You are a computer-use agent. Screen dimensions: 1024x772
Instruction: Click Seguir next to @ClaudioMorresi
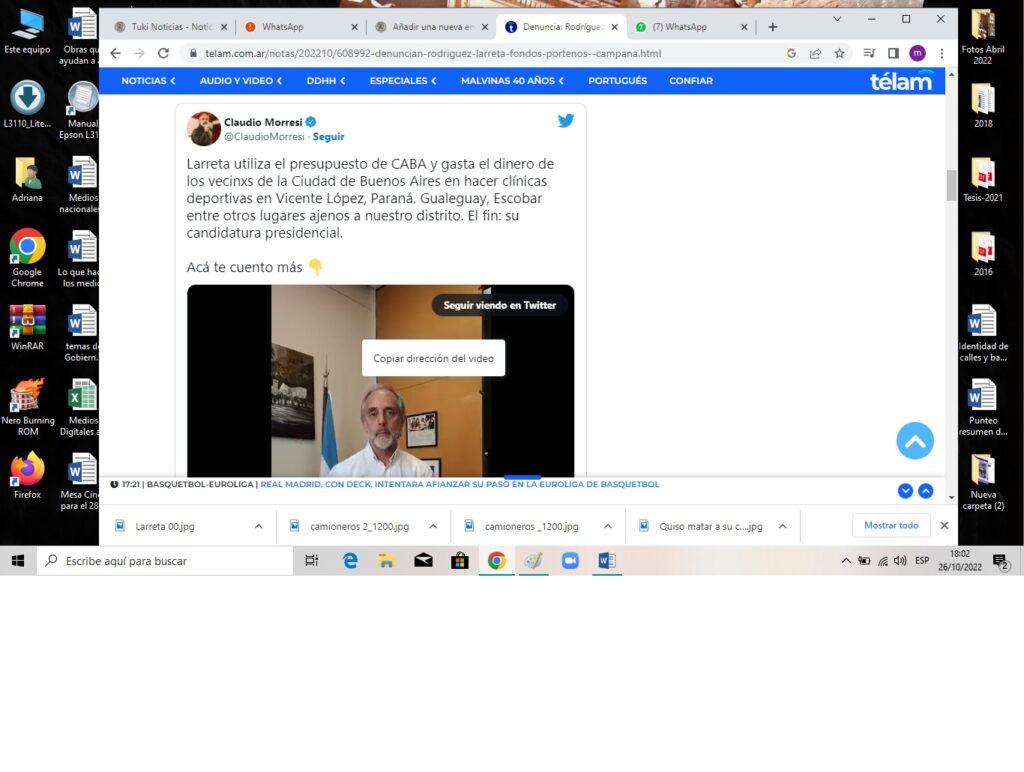pyautogui.click(x=328, y=137)
